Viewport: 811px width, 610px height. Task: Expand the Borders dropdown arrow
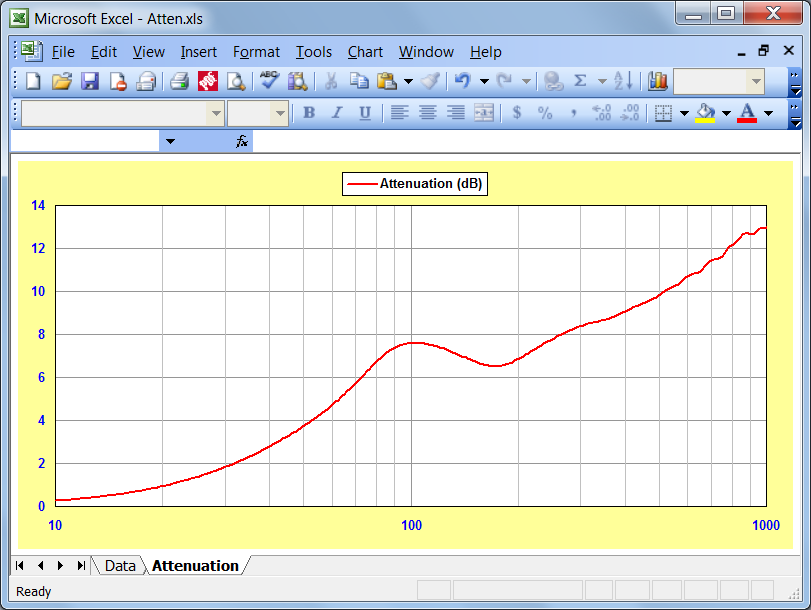point(684,113)
